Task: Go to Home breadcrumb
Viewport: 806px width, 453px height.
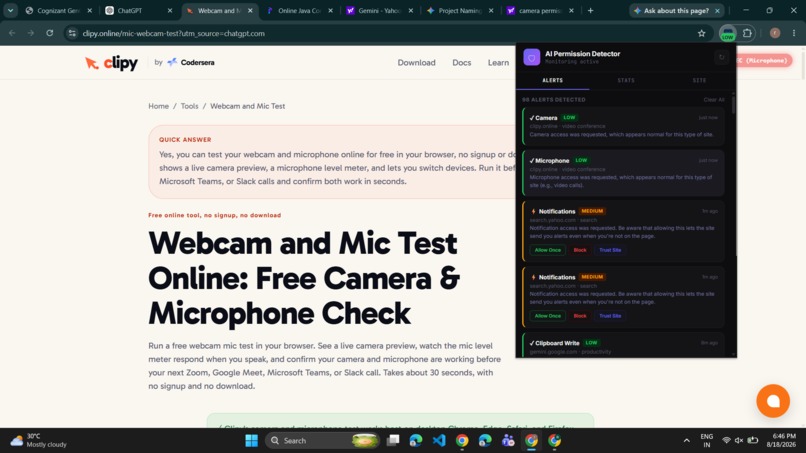Action: [x=158, y=106]
